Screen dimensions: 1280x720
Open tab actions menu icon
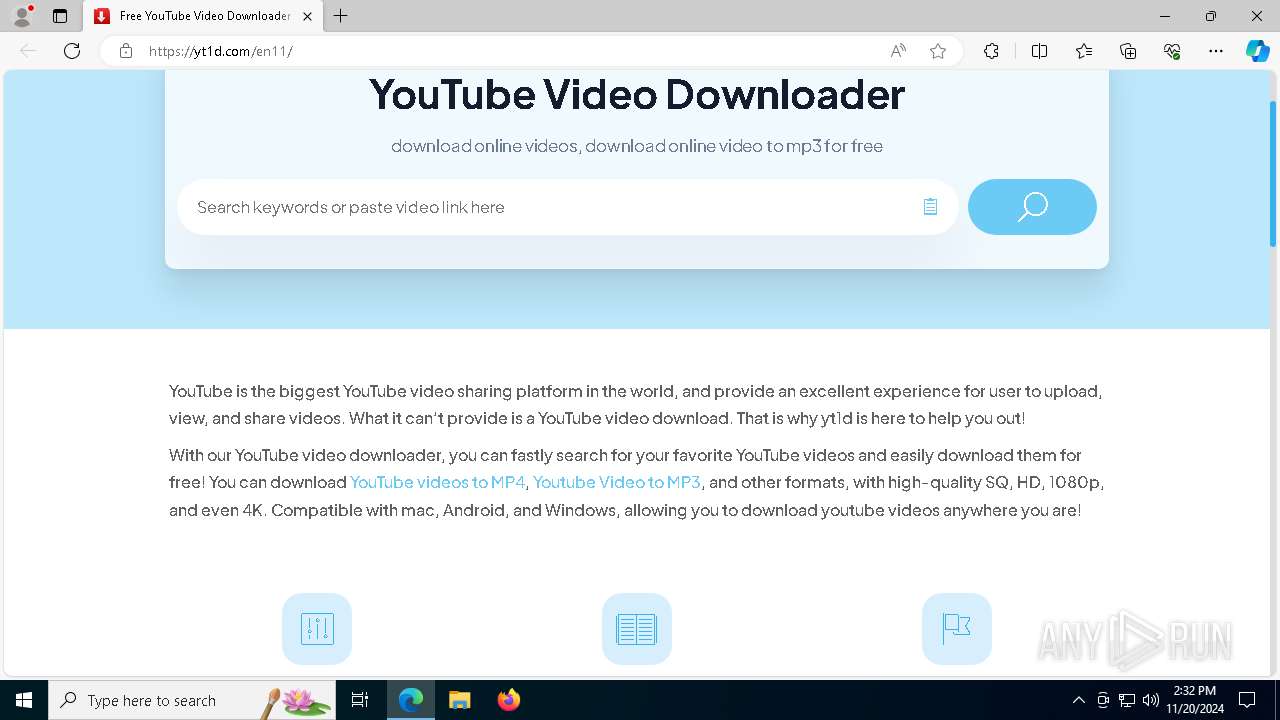tap(60, 16)
